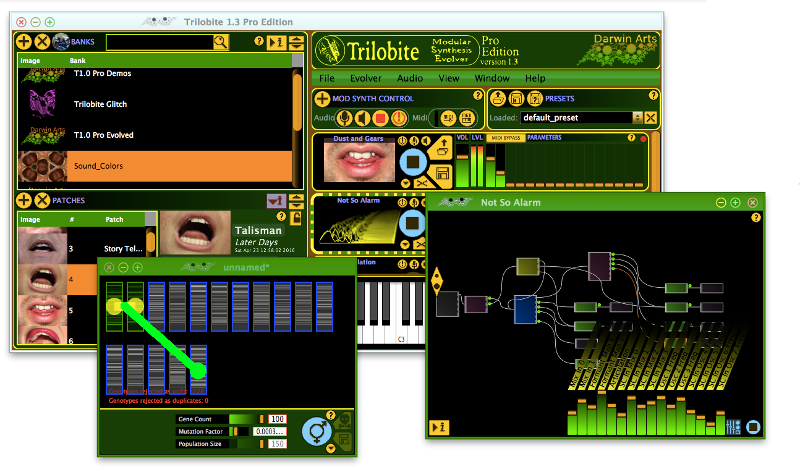Toggle the Dust and Gears microphone button
This screenshot has height=475, width=800.
[414, 141]
